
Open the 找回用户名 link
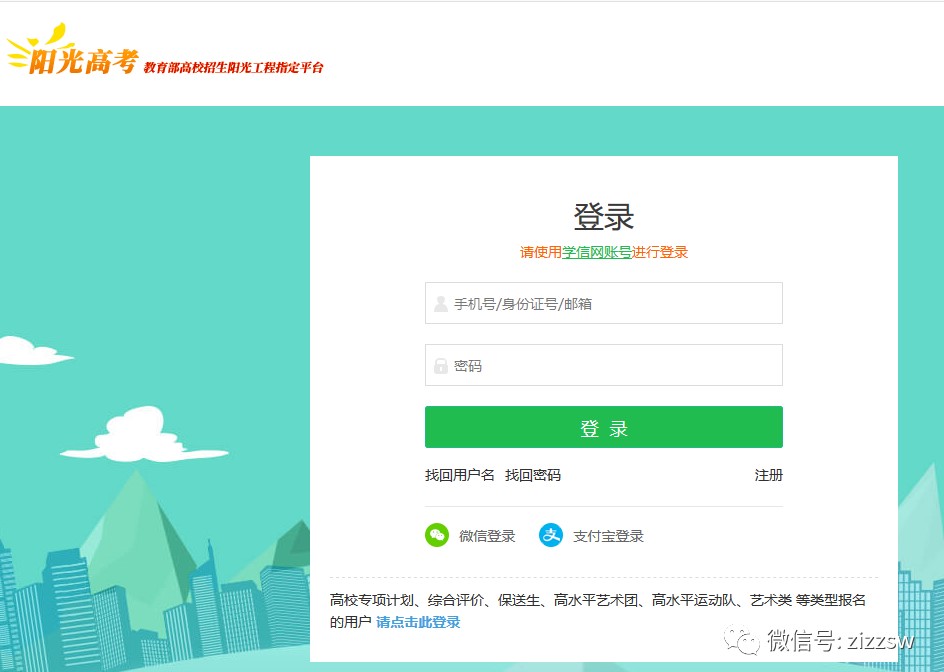[459, 476]
